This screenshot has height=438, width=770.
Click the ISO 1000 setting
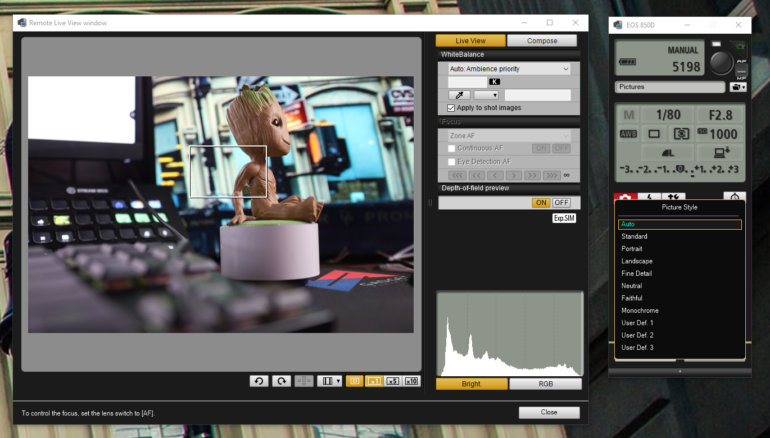click(x=718, y=134)
